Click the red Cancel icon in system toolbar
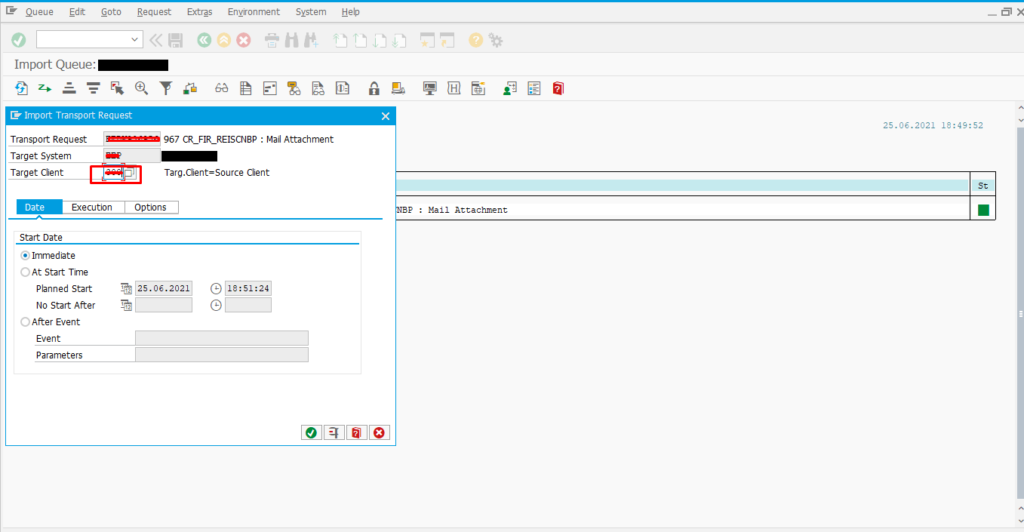 (x=244, y=40)
